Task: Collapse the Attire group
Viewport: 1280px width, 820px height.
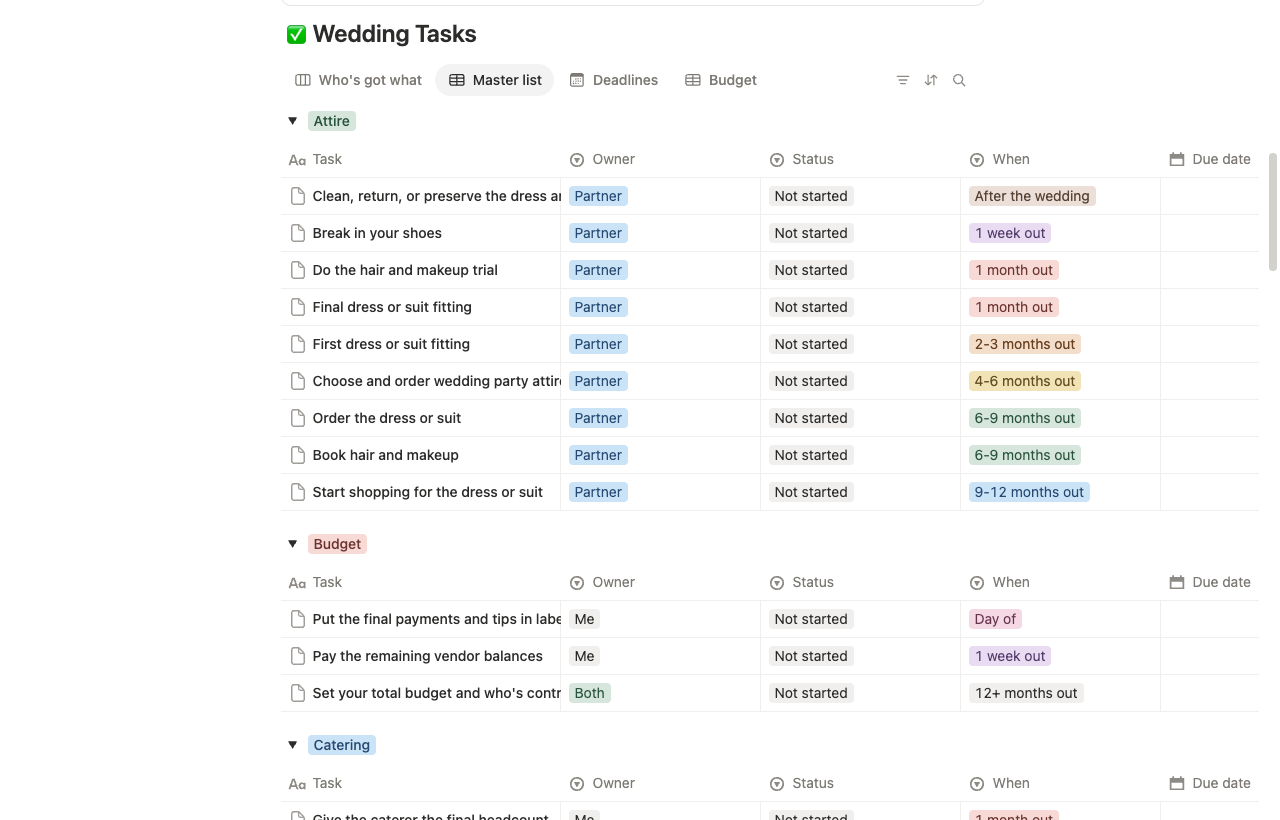Action: tap(293, 121)
